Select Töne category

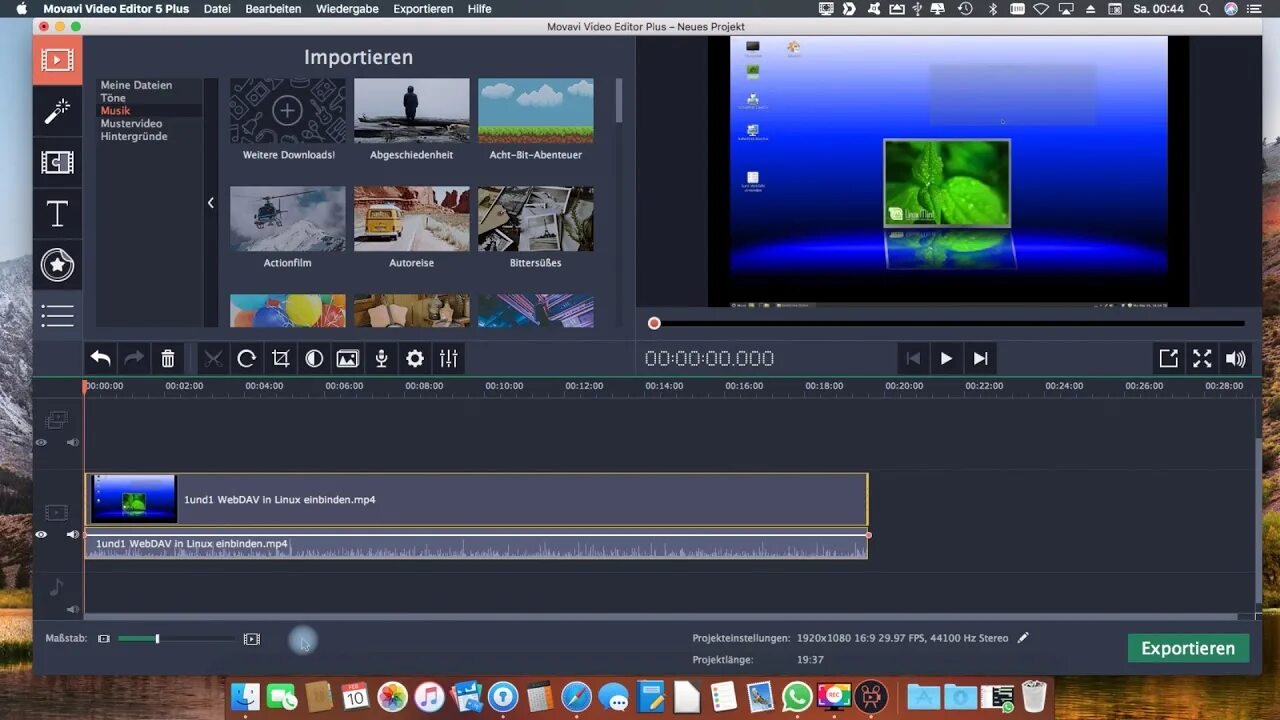pos(113,98)
